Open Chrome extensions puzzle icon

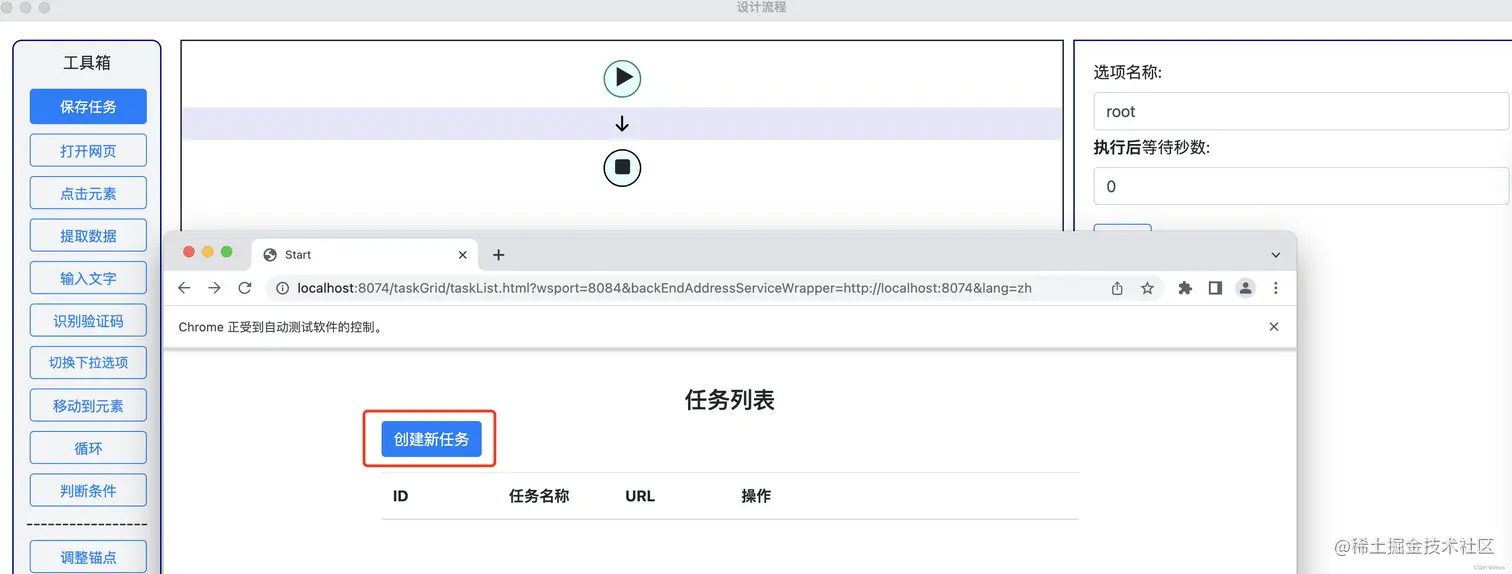pos(1185,288)
